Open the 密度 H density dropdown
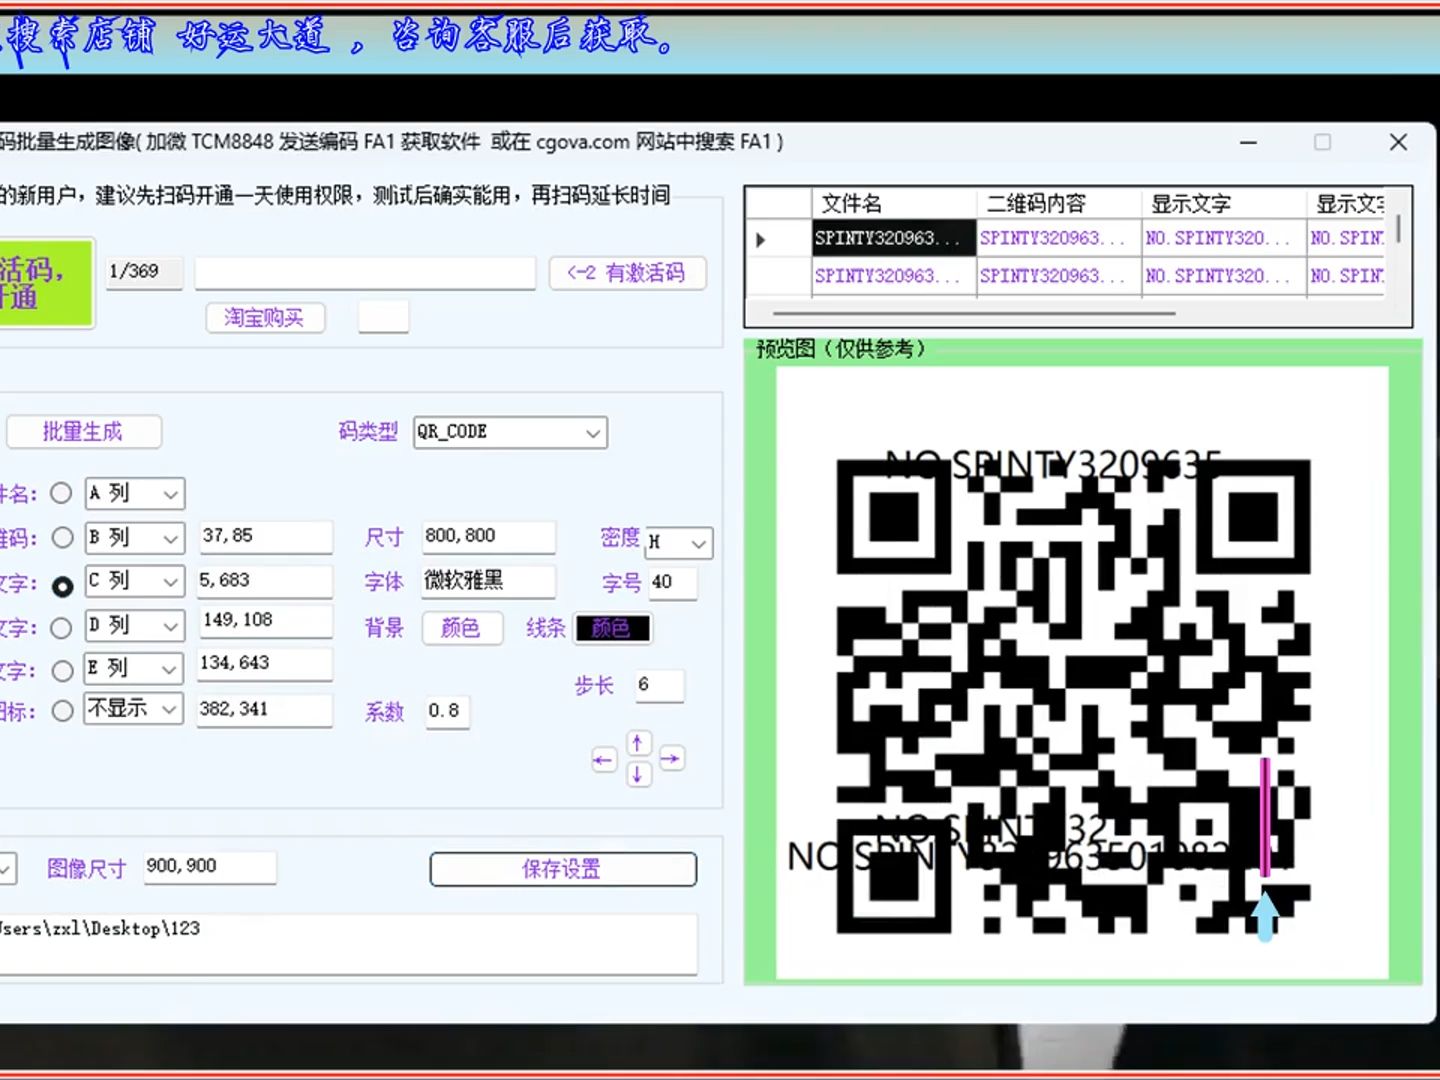Viewport: 1440px width, 1080px height. coord(679,542)
